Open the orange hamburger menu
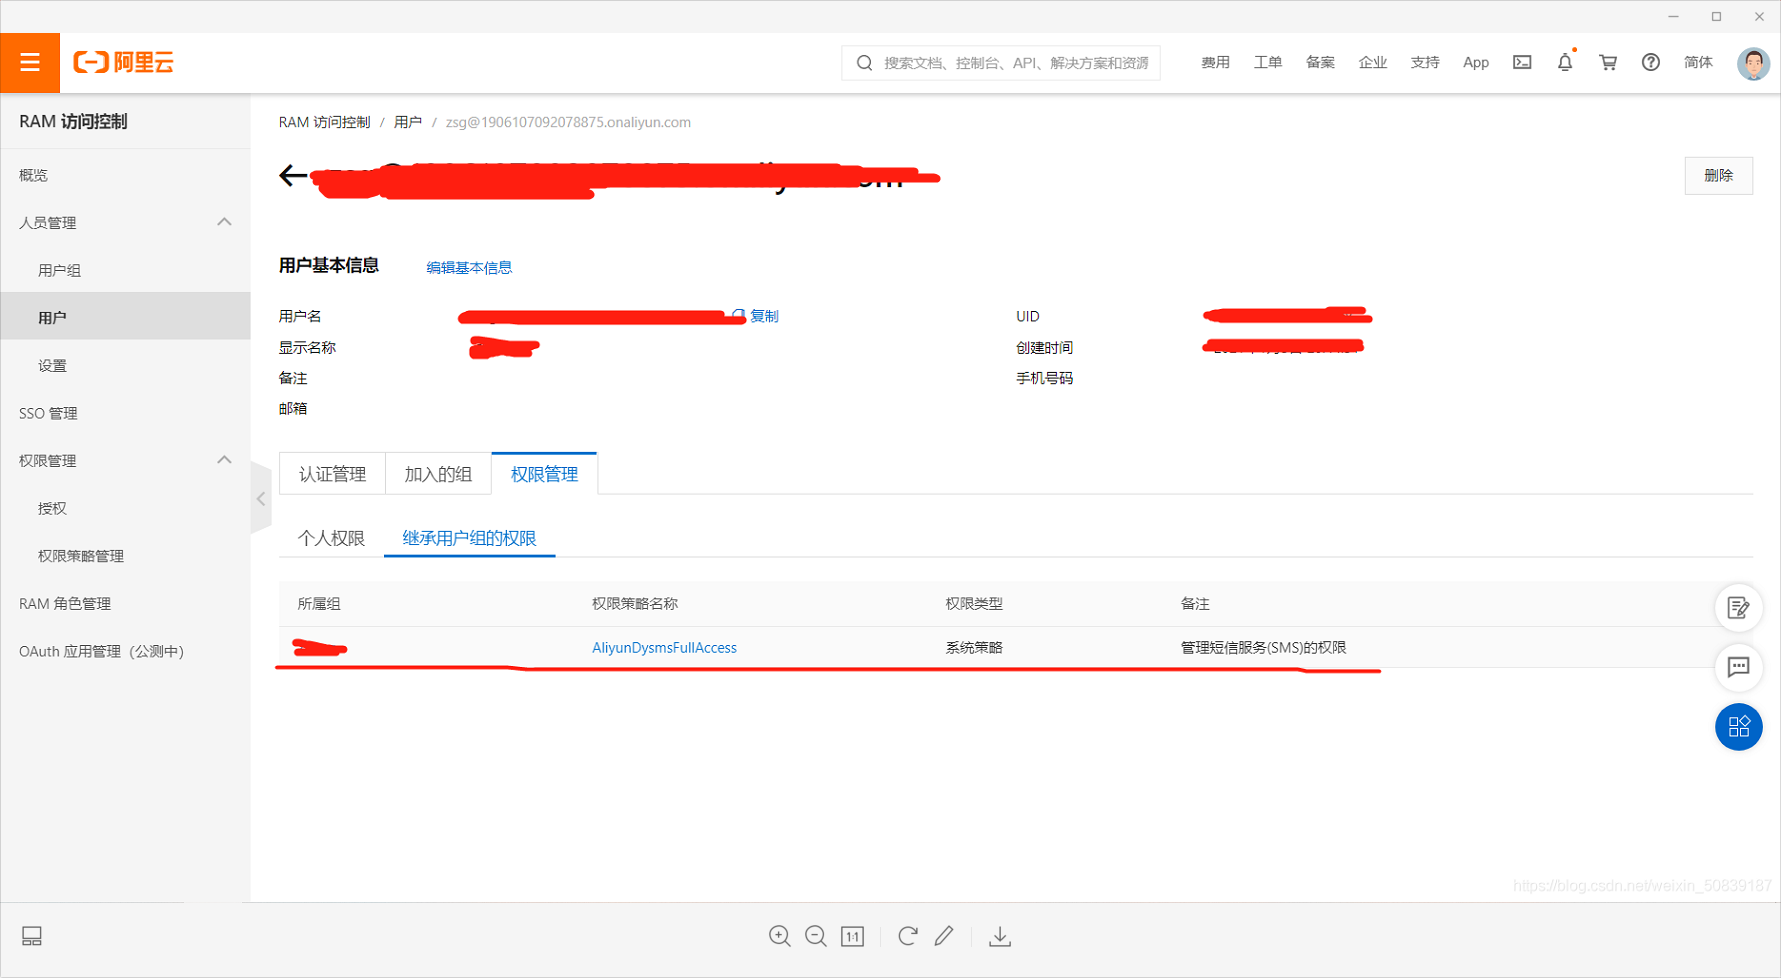The width and height of the screenshot is (1781, 978). click(30, 63)
